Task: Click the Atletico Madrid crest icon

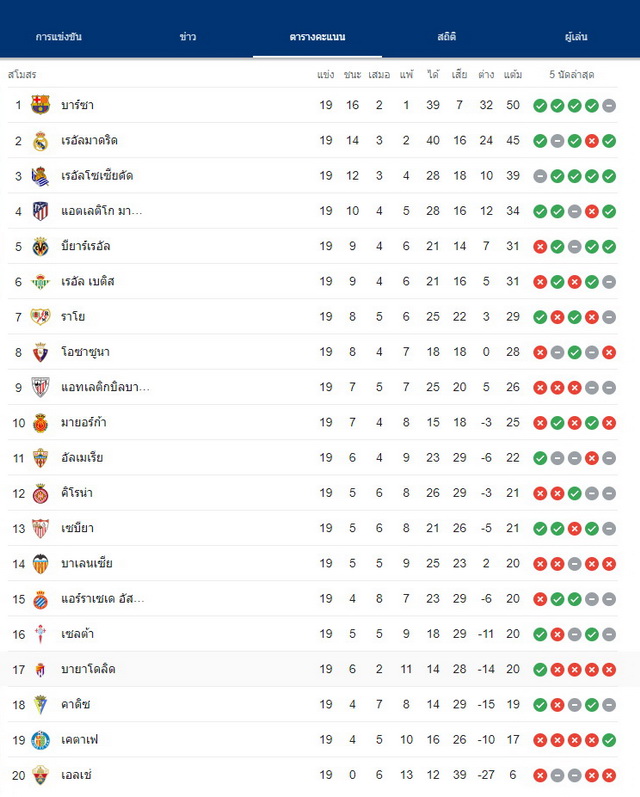Action: [40, 211]
